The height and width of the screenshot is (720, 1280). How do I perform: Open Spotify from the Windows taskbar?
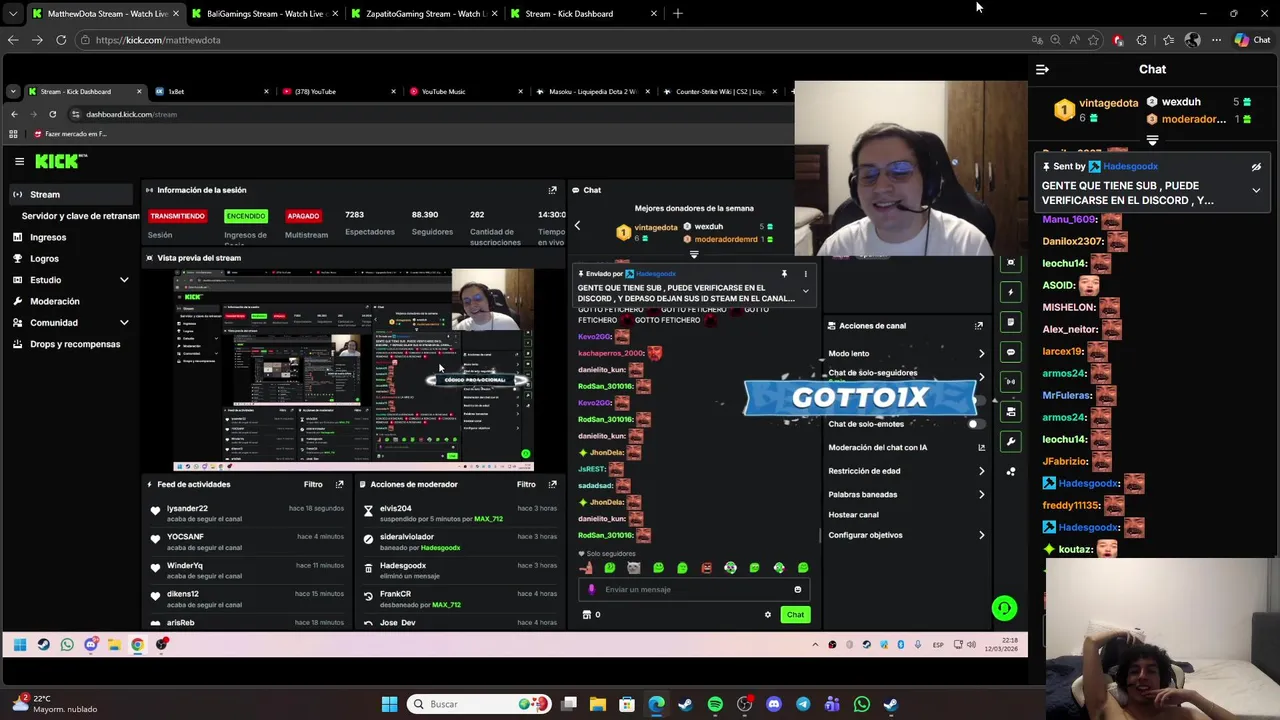[x=715, y=704]
